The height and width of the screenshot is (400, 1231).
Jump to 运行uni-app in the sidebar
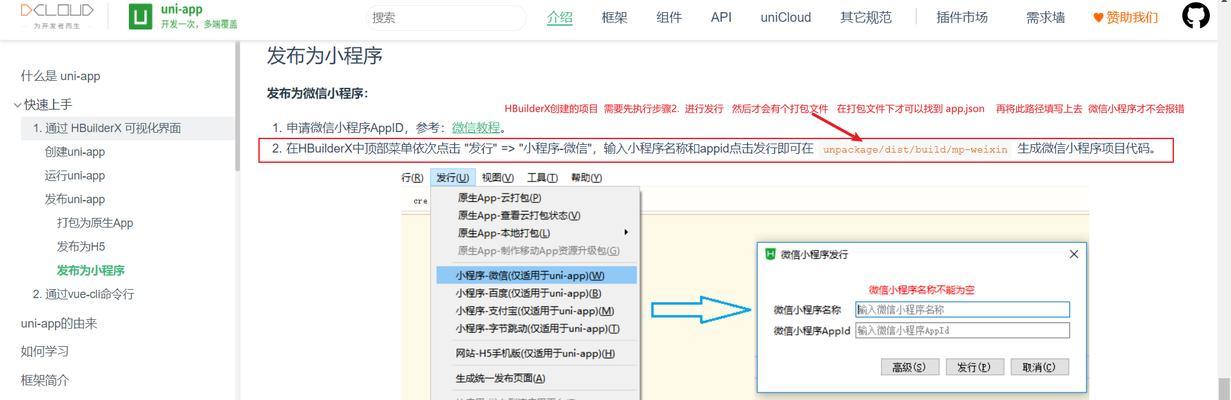(75, 176)
